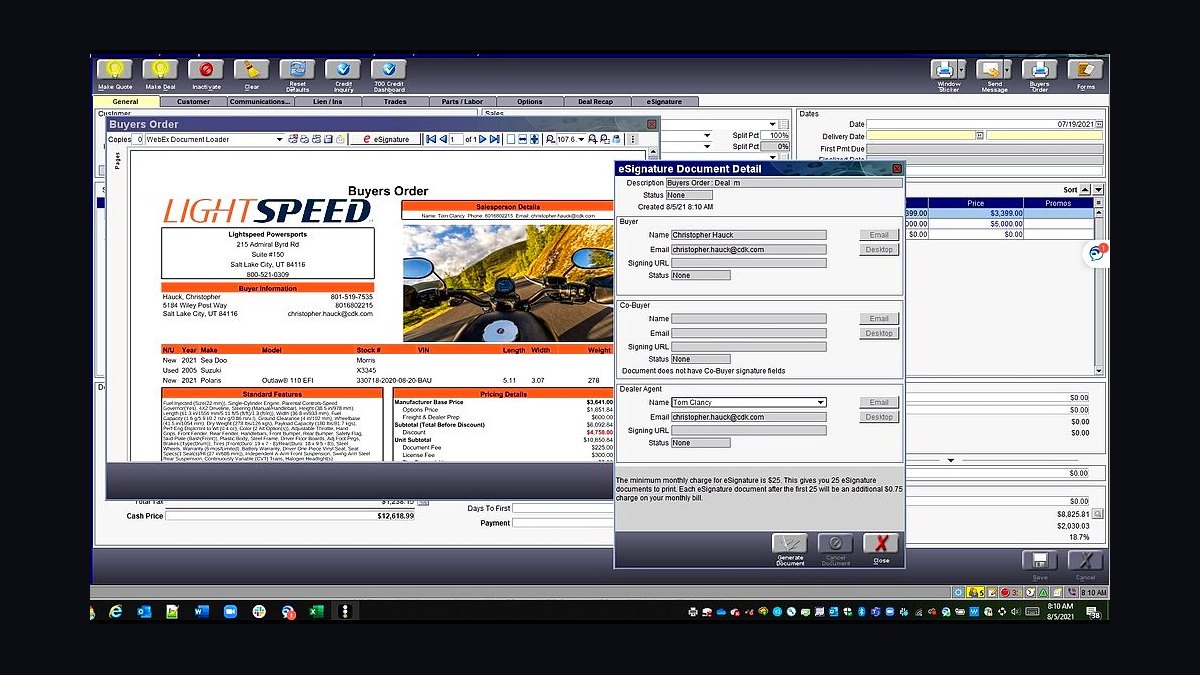Image resolution: width=1200 pixels, height=675 pixels.
Task: Click the Make Deal lightbulb icon
Action: [160, 71]
